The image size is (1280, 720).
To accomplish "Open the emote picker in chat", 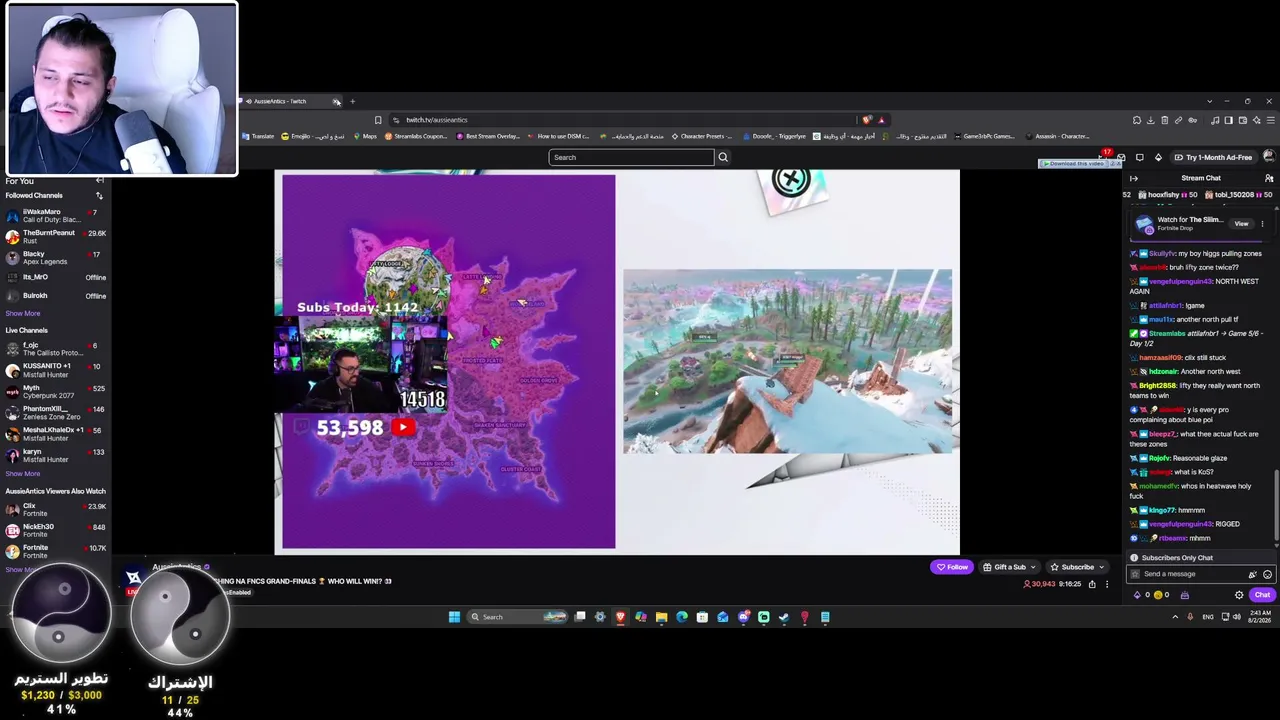I will point(1267,575).
